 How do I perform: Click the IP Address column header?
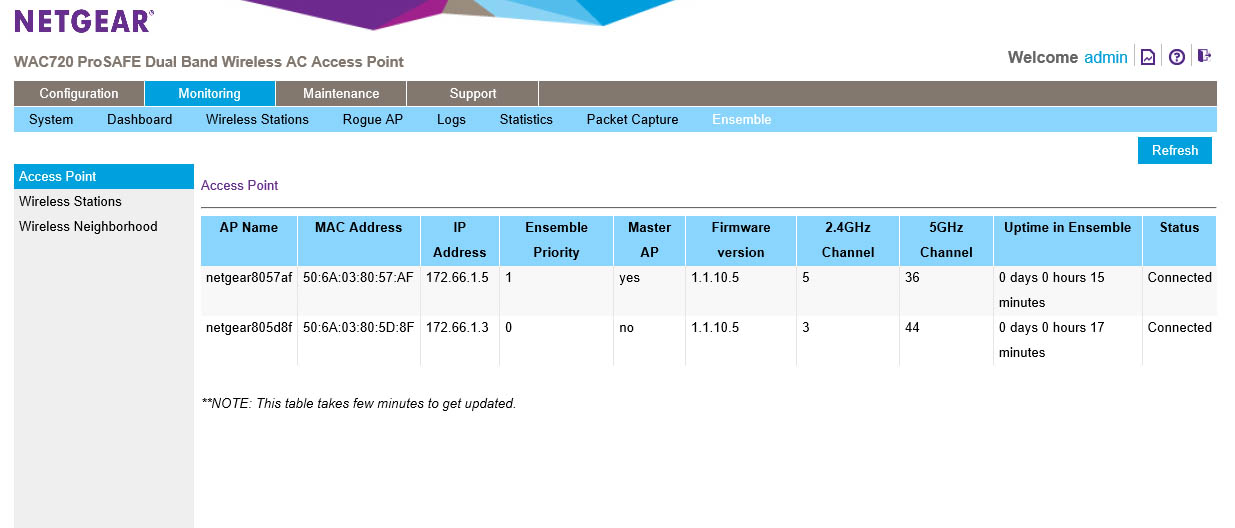coord(460,240)
